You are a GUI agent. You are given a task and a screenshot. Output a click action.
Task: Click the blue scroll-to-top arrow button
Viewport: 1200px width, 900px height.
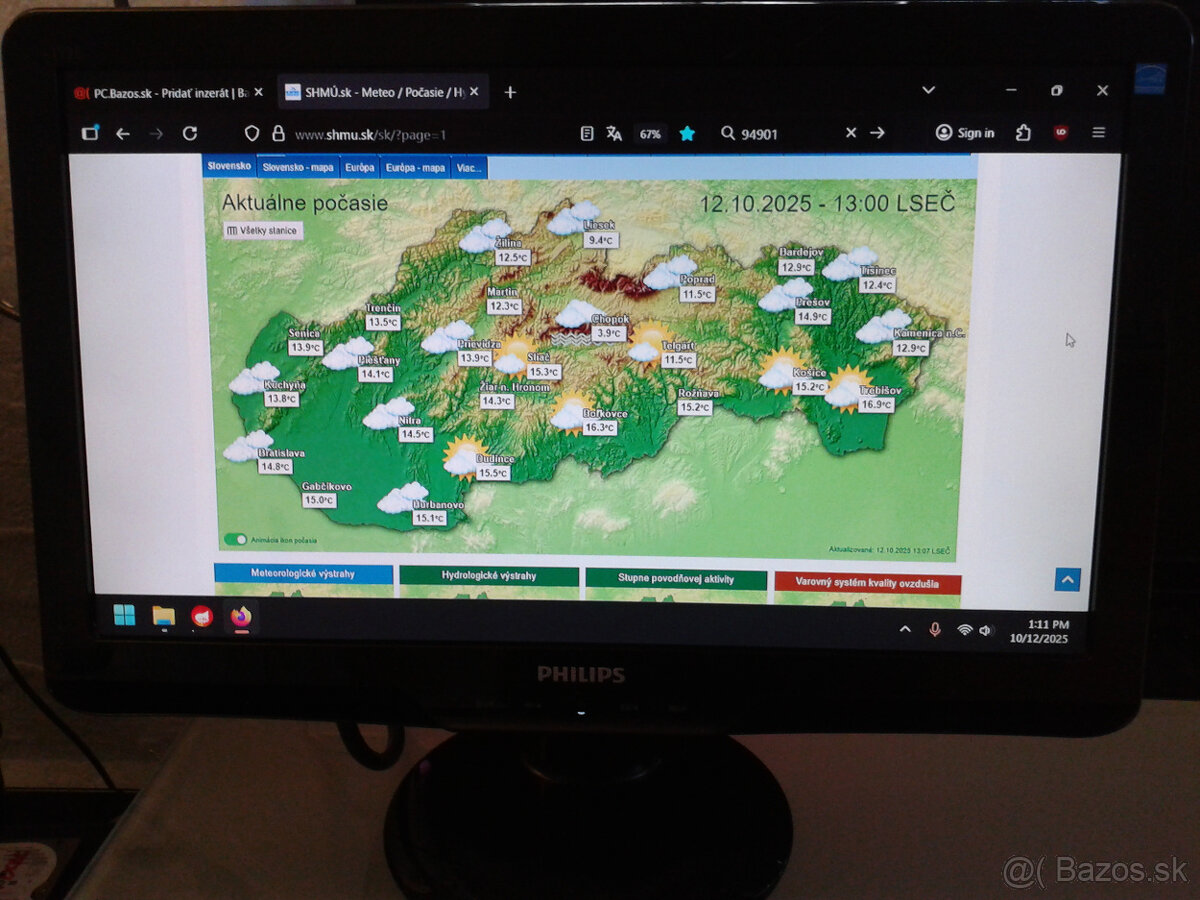[x=1067, y=579]
